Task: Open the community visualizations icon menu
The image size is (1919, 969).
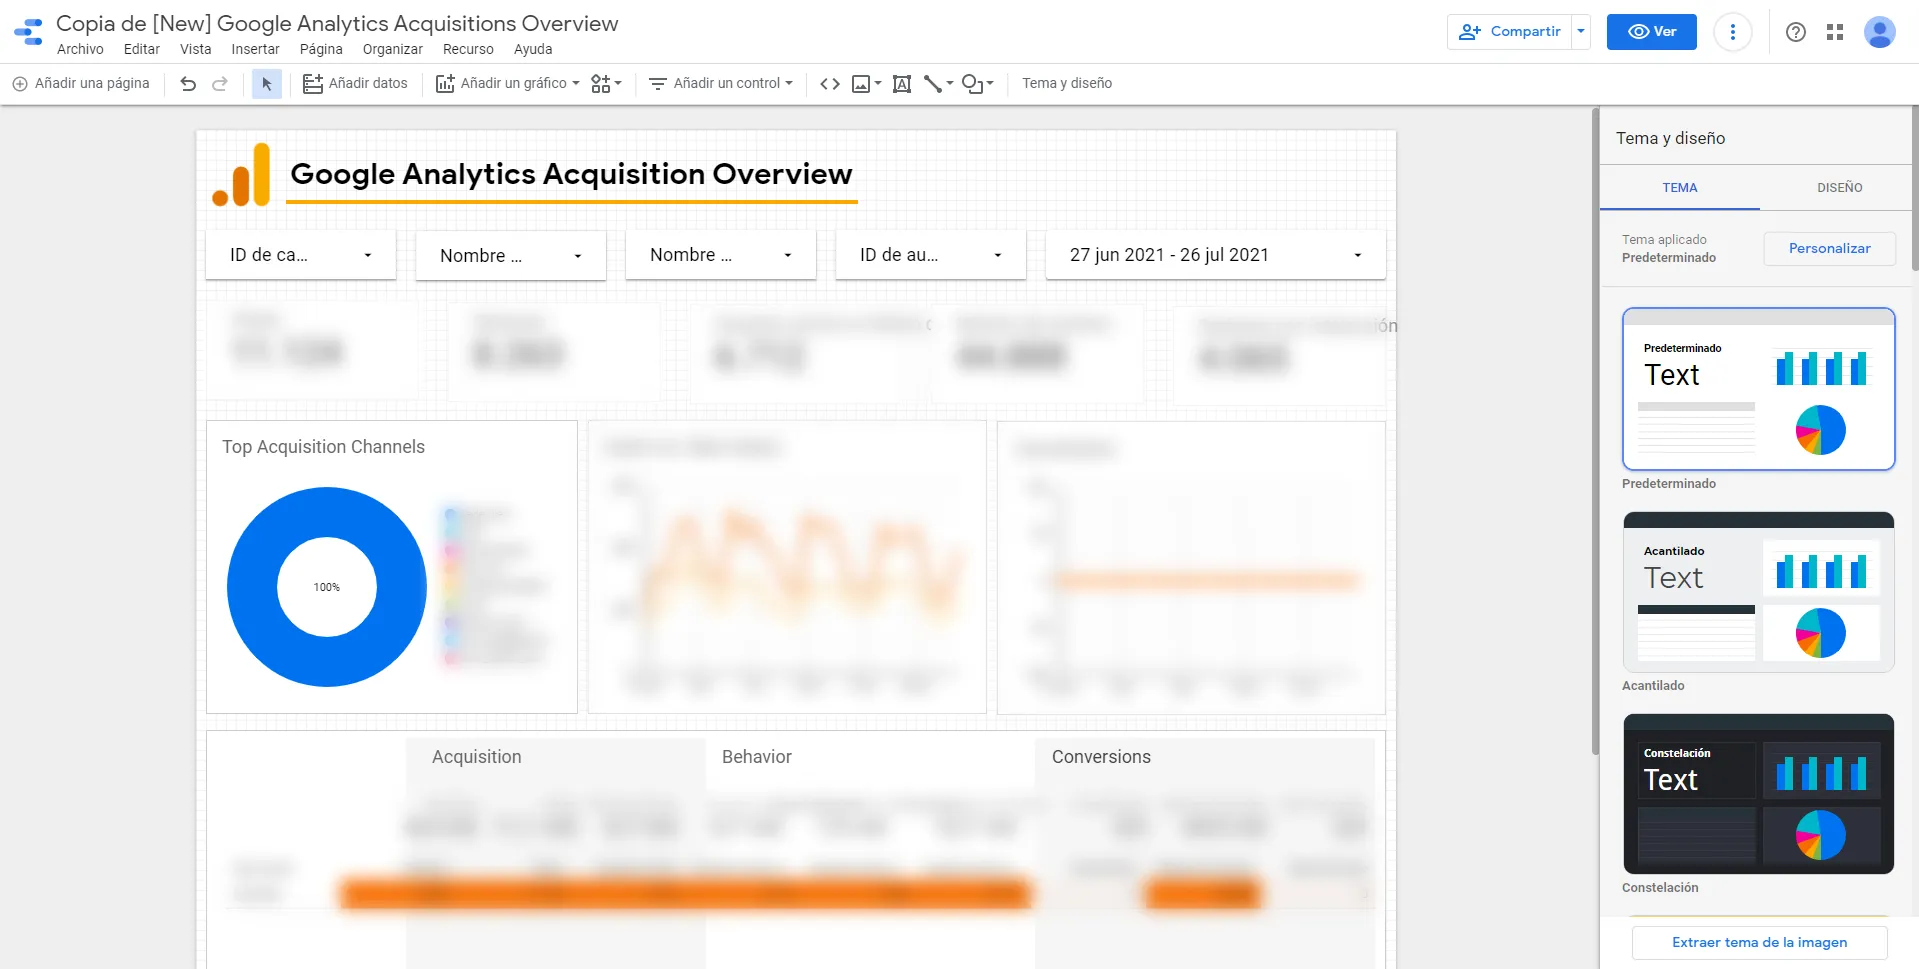Action: click(606, 84)
